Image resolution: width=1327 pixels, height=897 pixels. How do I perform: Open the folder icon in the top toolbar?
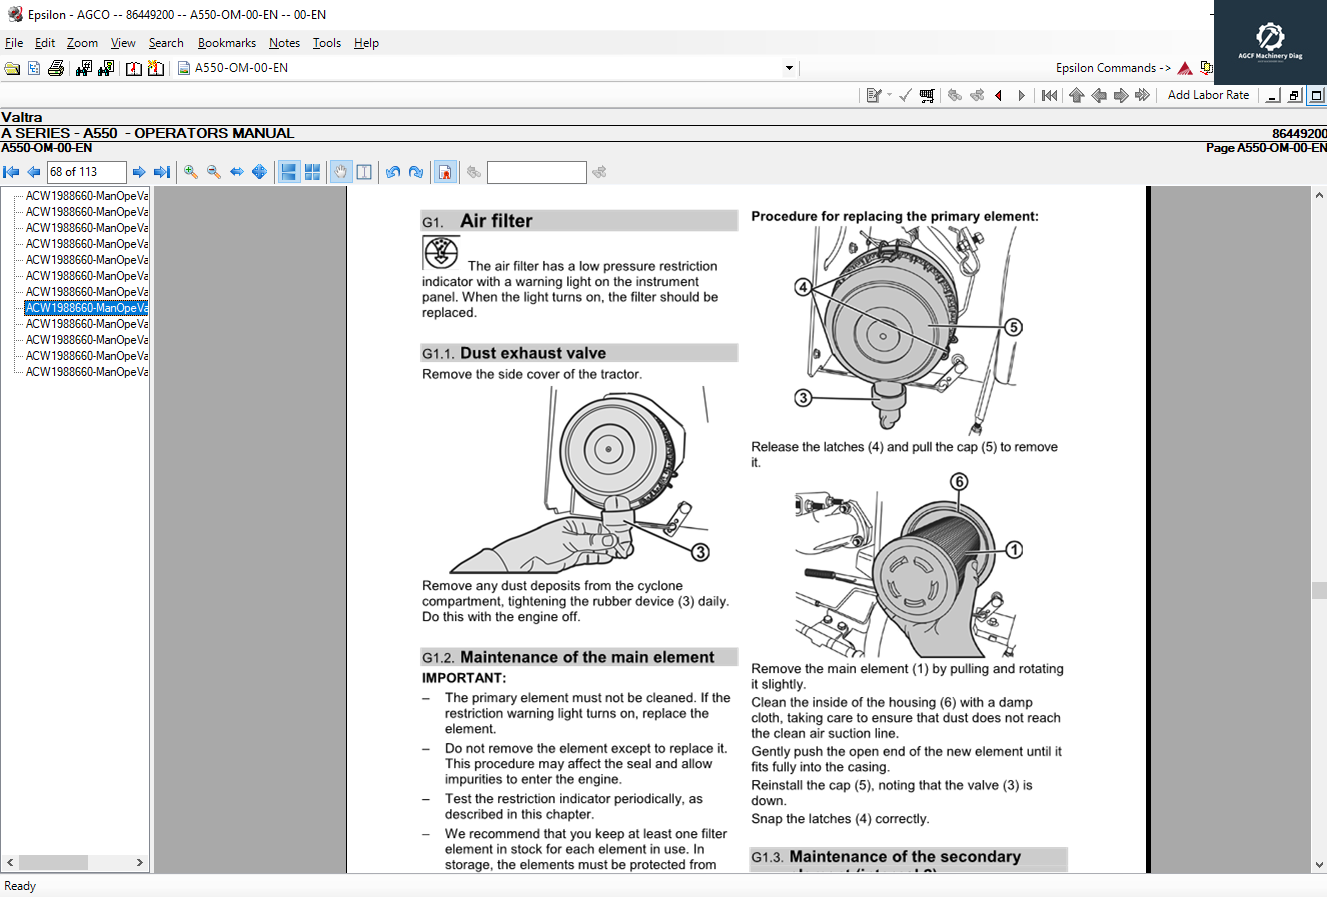pos(12,68)
